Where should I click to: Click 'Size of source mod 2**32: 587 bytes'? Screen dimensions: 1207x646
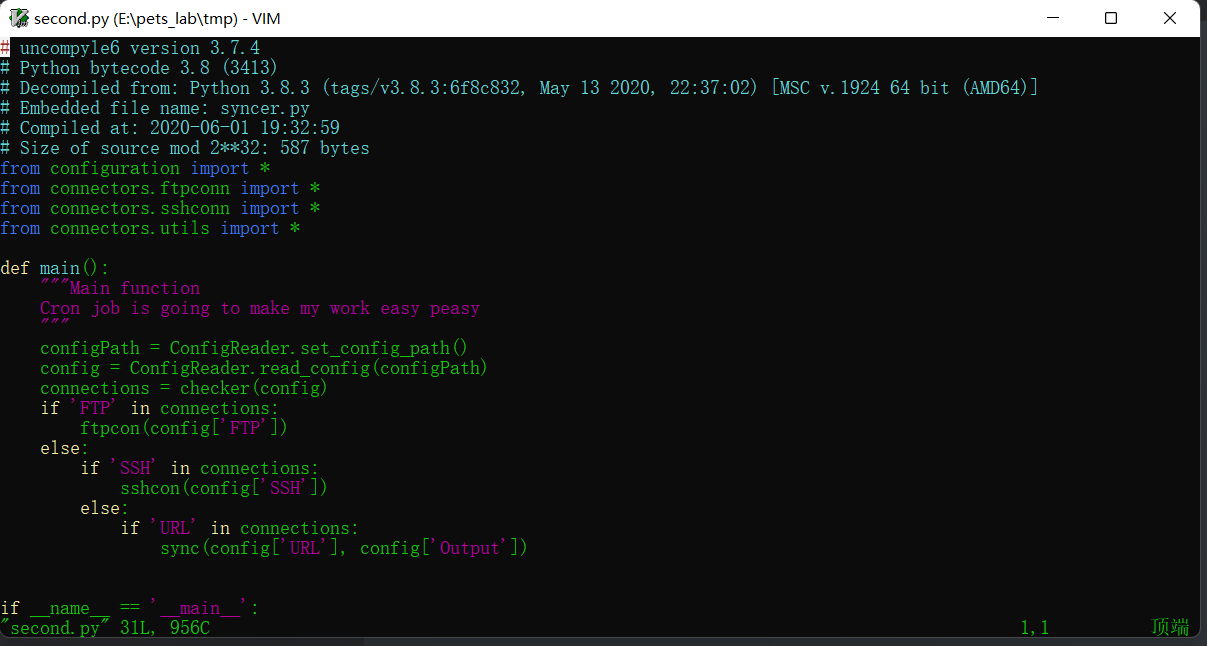point(185,148)
